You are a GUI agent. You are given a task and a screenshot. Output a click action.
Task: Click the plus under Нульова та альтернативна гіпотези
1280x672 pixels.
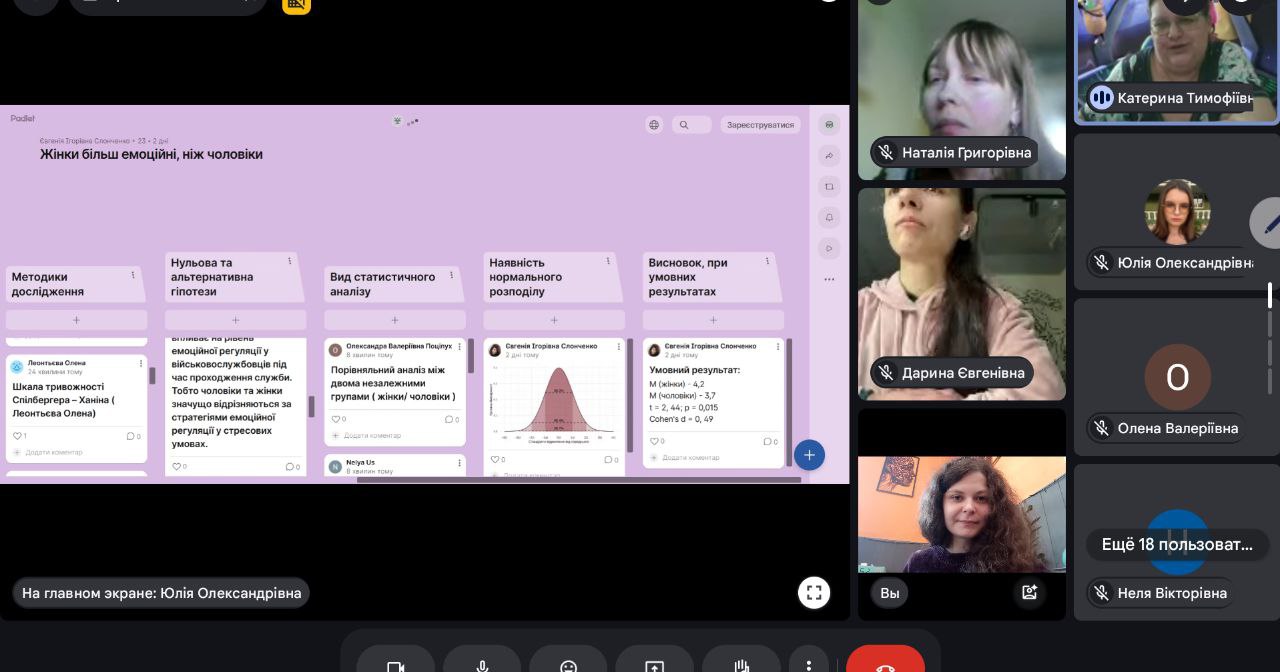[x=235, y=320]
